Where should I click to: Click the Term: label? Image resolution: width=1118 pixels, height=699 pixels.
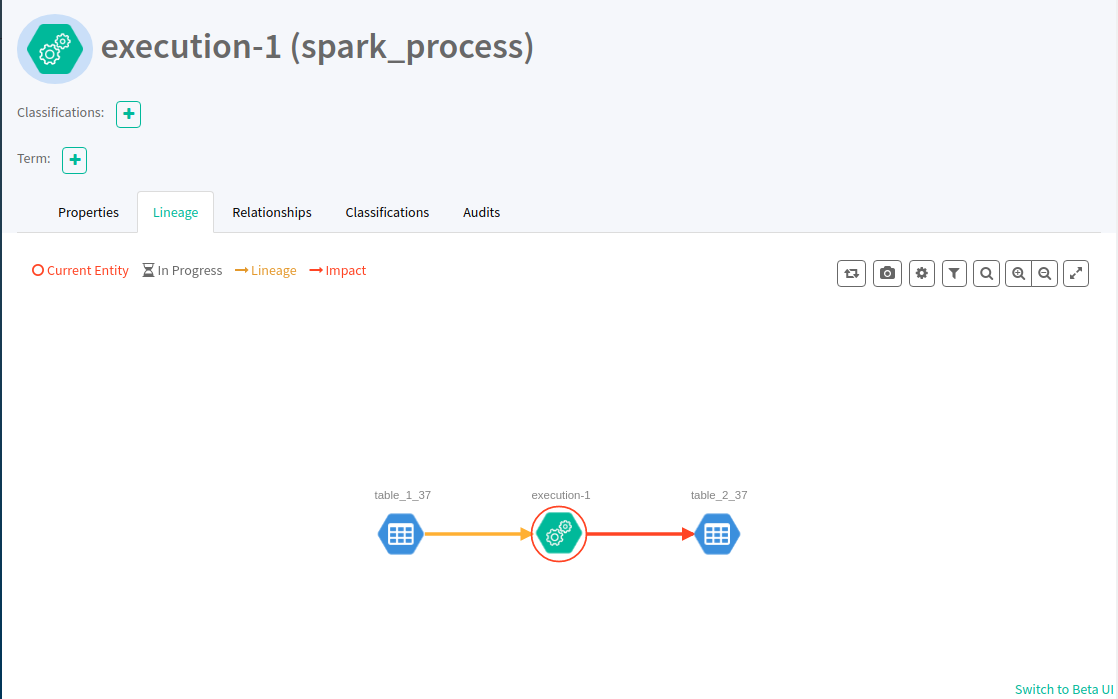pyautogui.click(x=34, y=158)
